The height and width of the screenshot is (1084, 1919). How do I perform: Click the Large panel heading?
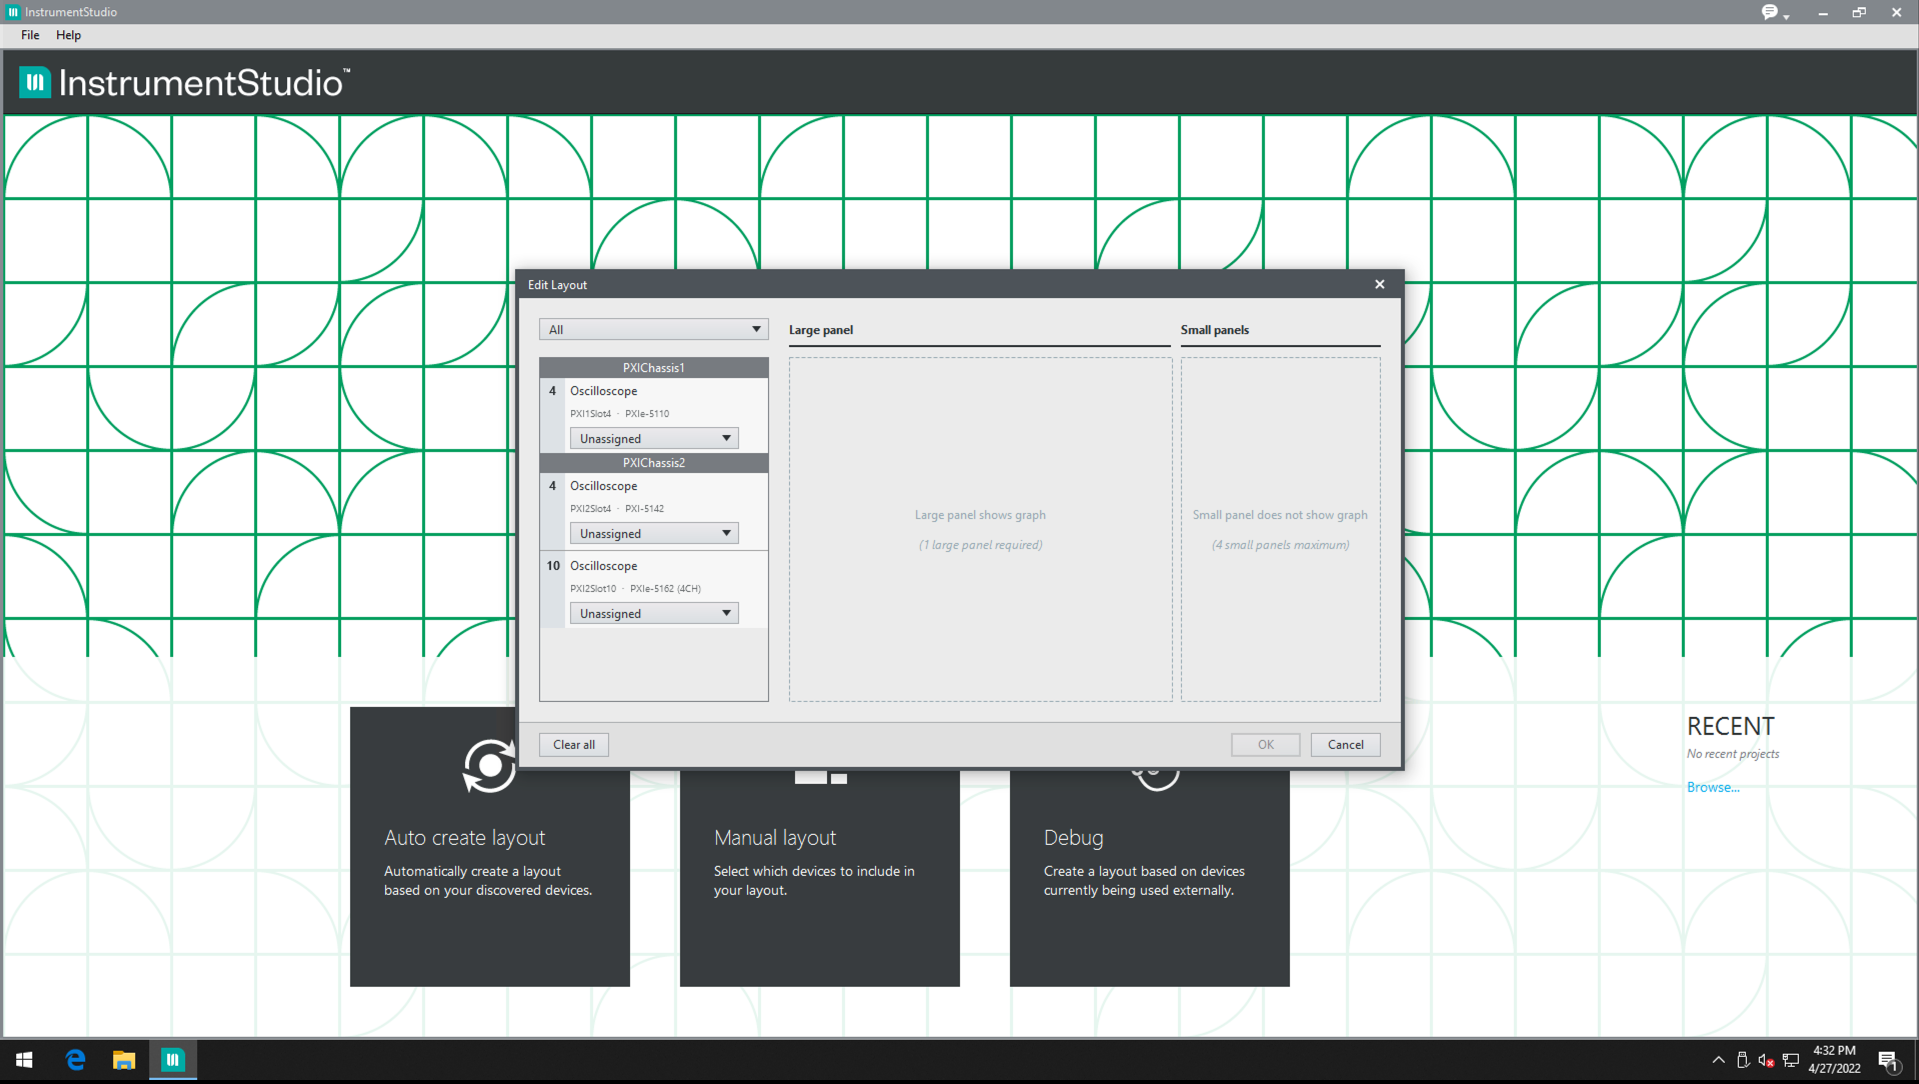(x=821, y=330)
